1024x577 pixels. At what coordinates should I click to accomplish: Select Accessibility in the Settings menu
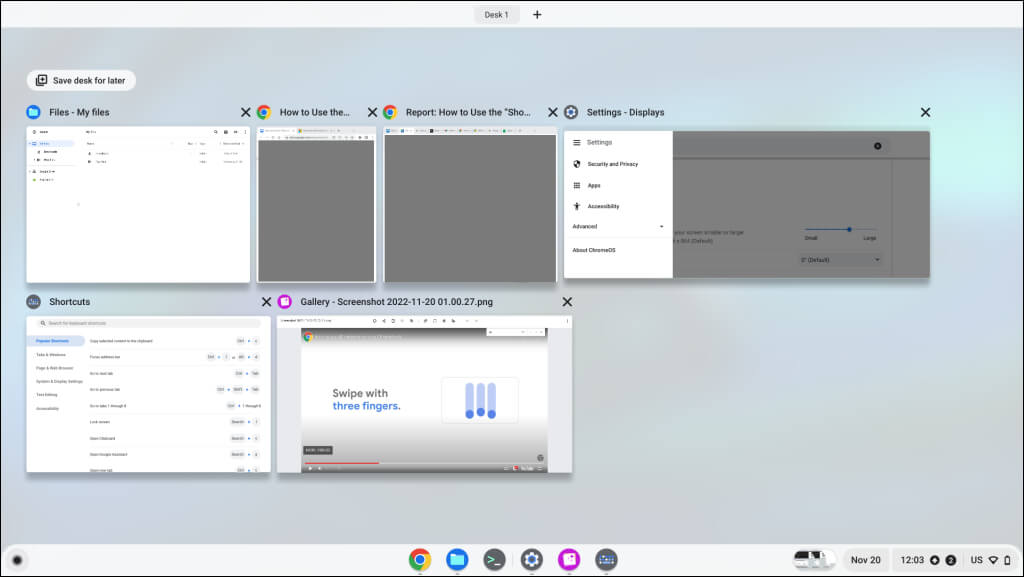pos(603,206)
